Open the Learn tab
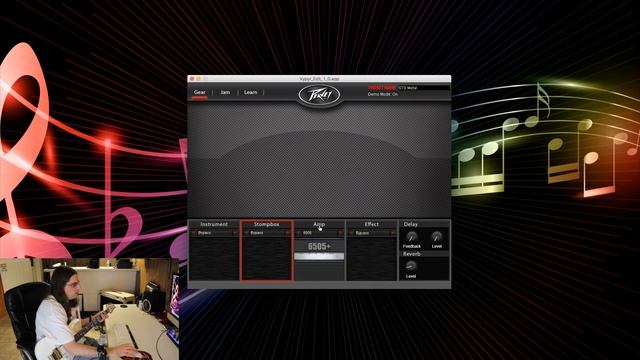 tap(251, 92)
